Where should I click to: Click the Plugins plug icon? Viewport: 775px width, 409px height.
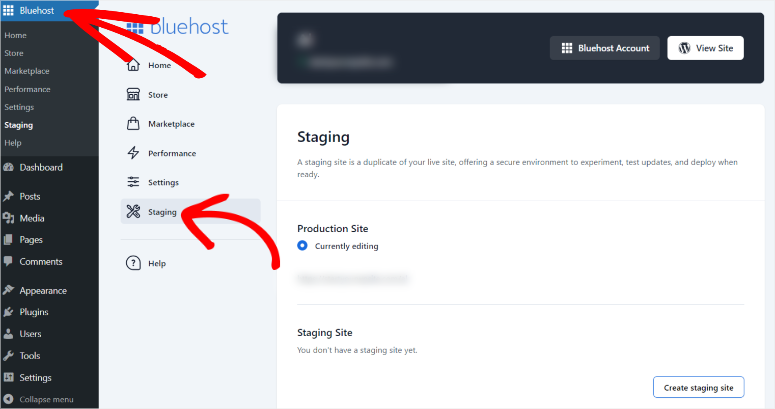click(8, 312)
